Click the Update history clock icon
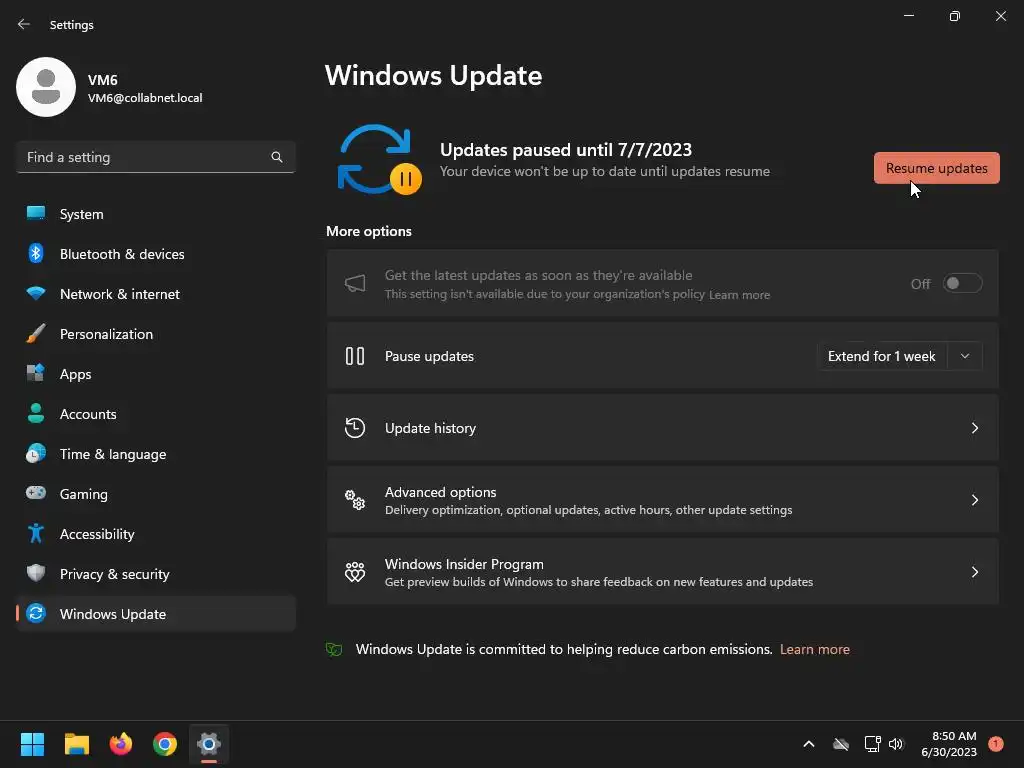Screen dimensions: 1024x768 click(x=355, y=428)
